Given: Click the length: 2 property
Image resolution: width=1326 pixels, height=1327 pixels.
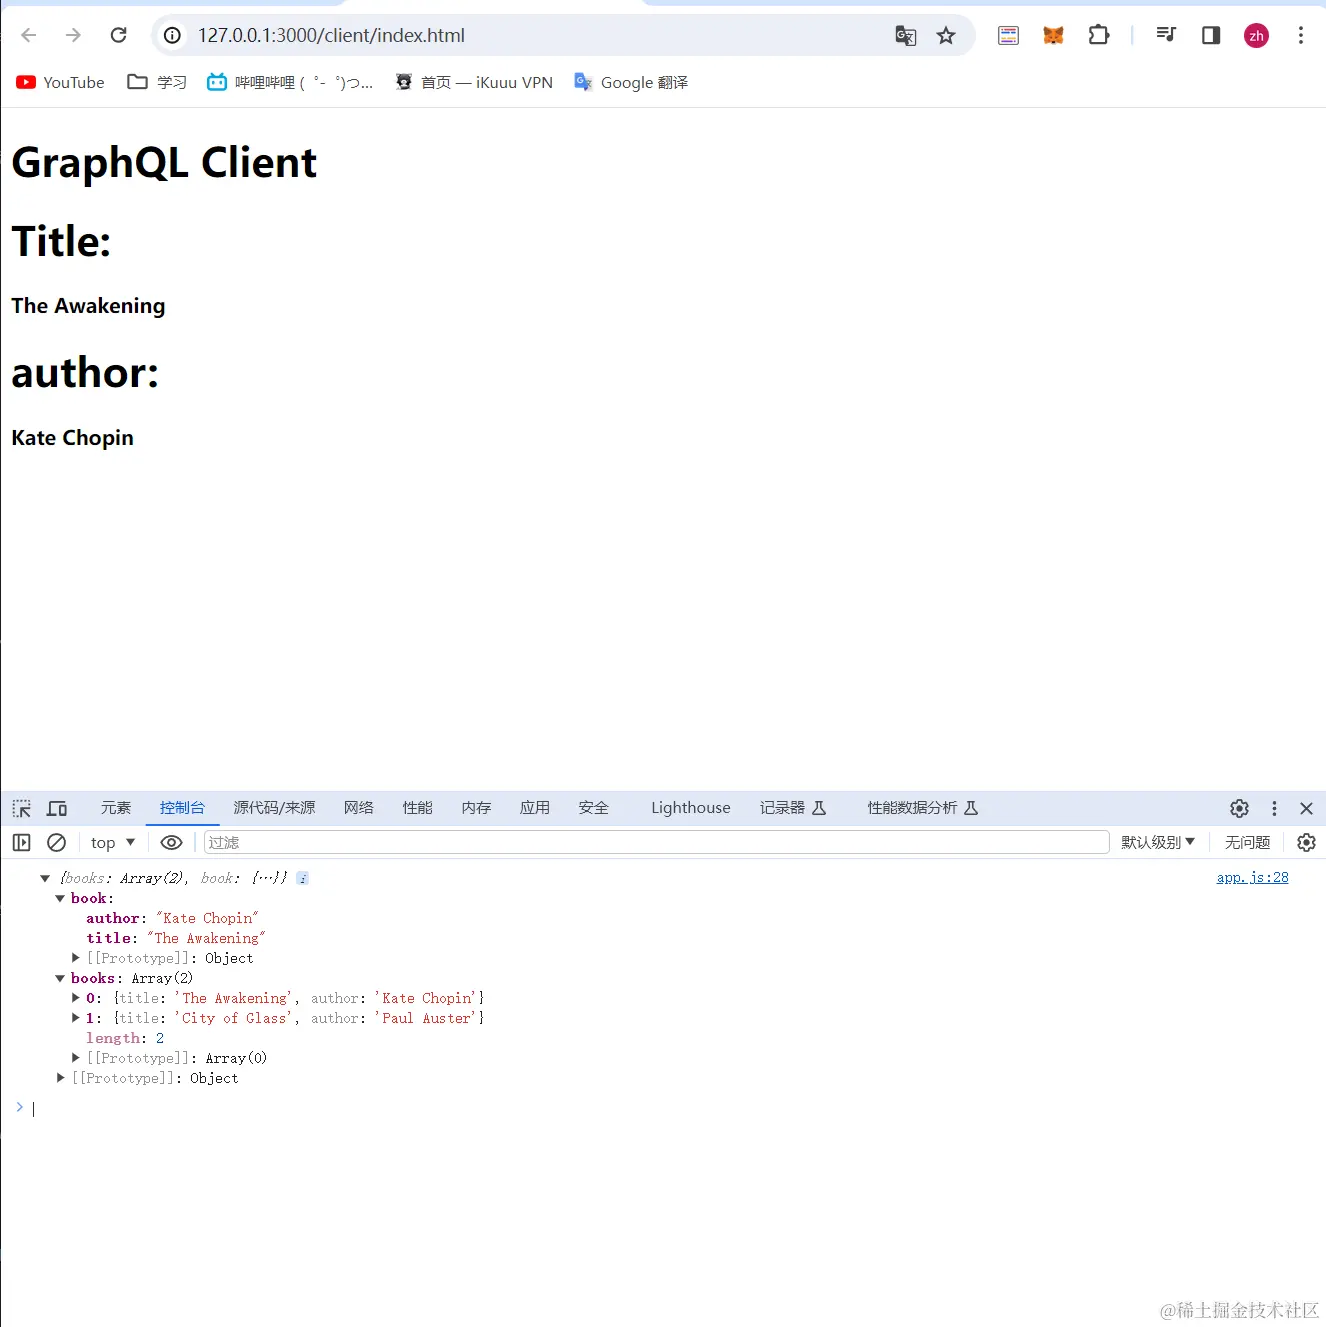Looking at the screenshot, I should (x=125, y=1038).
